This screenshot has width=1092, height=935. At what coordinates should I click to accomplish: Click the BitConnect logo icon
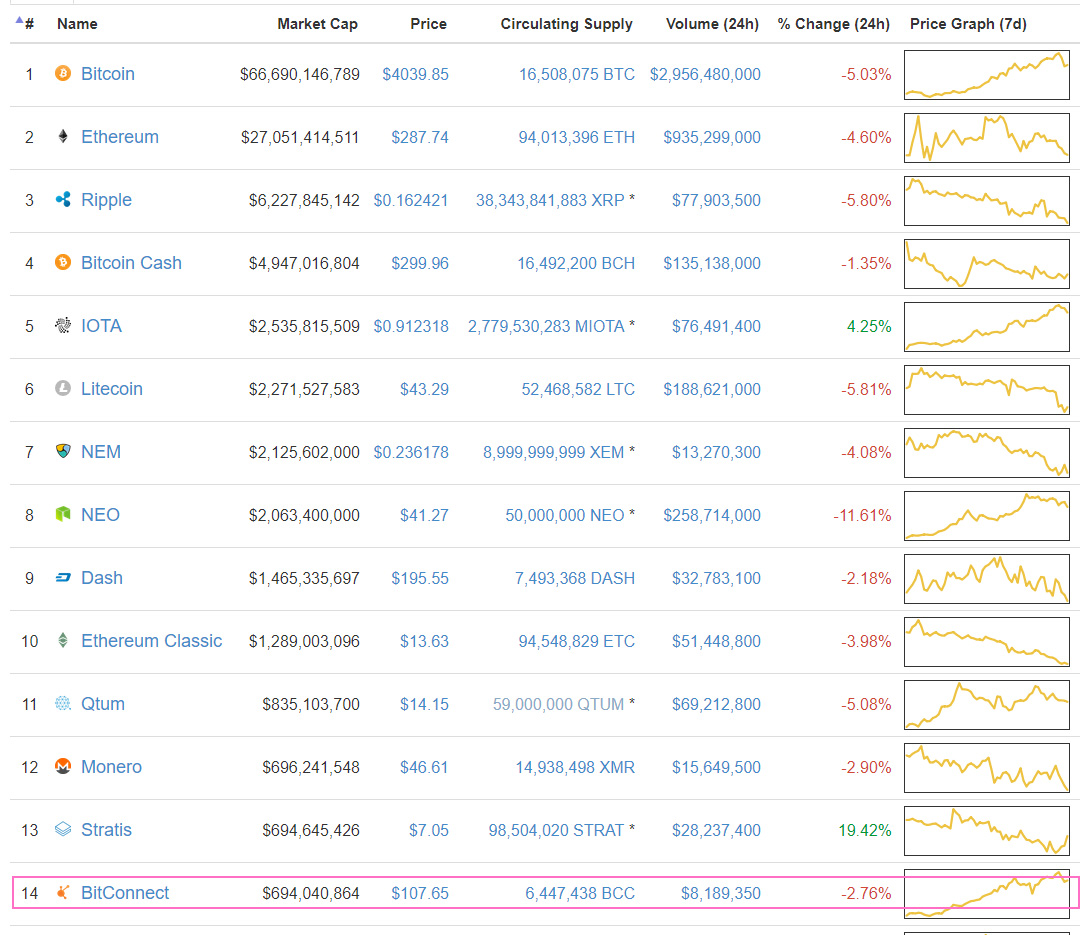coord(63,893)
